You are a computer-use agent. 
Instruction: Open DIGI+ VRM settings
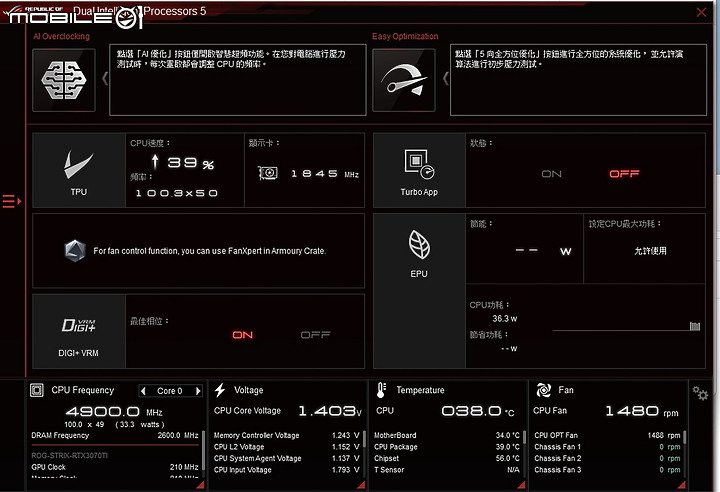coord(79,331)
